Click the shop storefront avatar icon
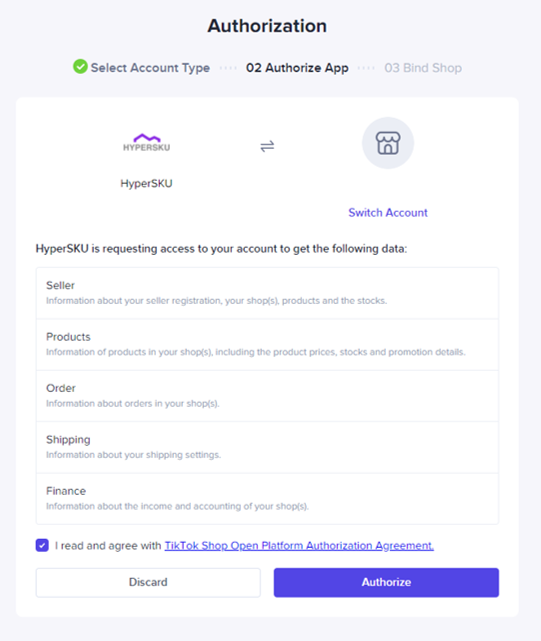Screen dimensions: 541x641 [388, 143]
